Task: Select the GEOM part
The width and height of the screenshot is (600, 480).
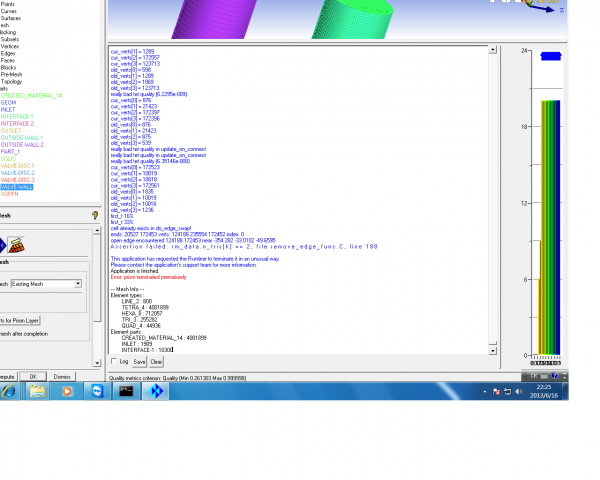Action: (8, 103)
